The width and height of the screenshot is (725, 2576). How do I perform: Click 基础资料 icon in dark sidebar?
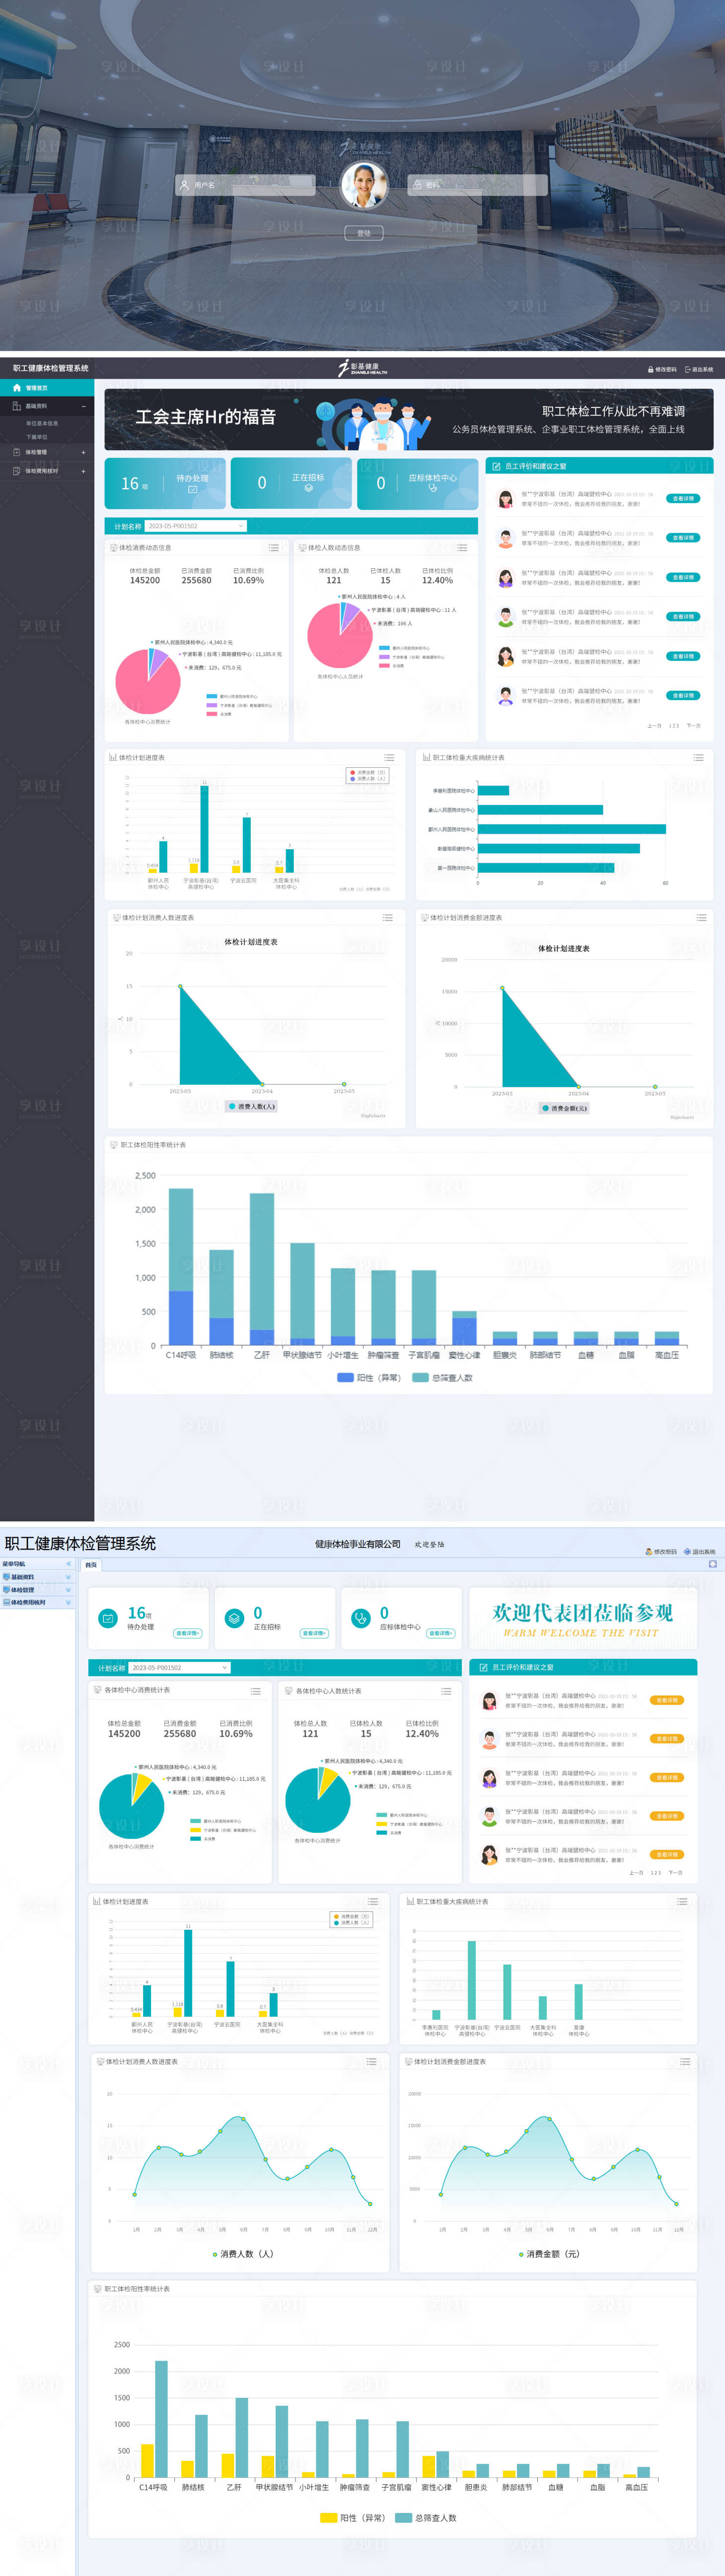(x=16, y=406)
